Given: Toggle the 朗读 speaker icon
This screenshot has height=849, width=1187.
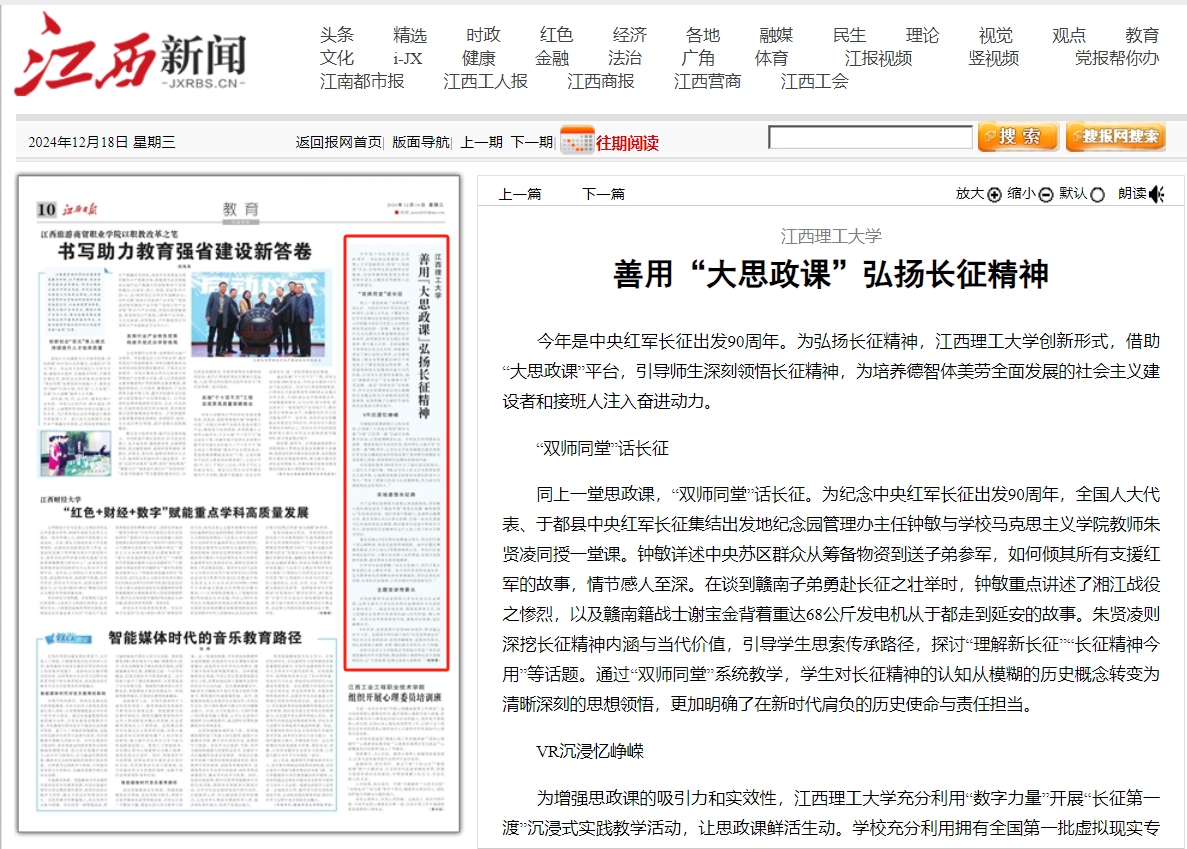Looking at the screenshot, I should (x=1157, y=194).
